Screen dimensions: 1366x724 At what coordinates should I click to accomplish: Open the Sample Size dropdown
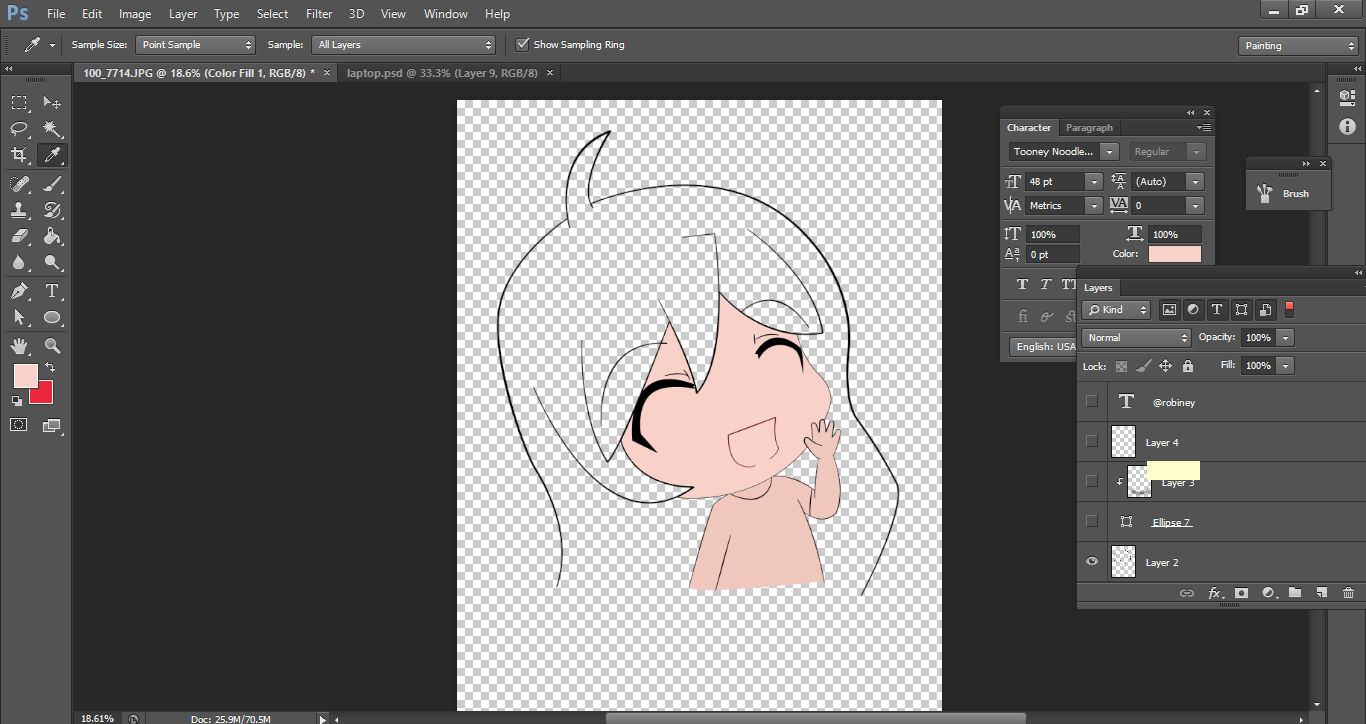tap(196, 45)
